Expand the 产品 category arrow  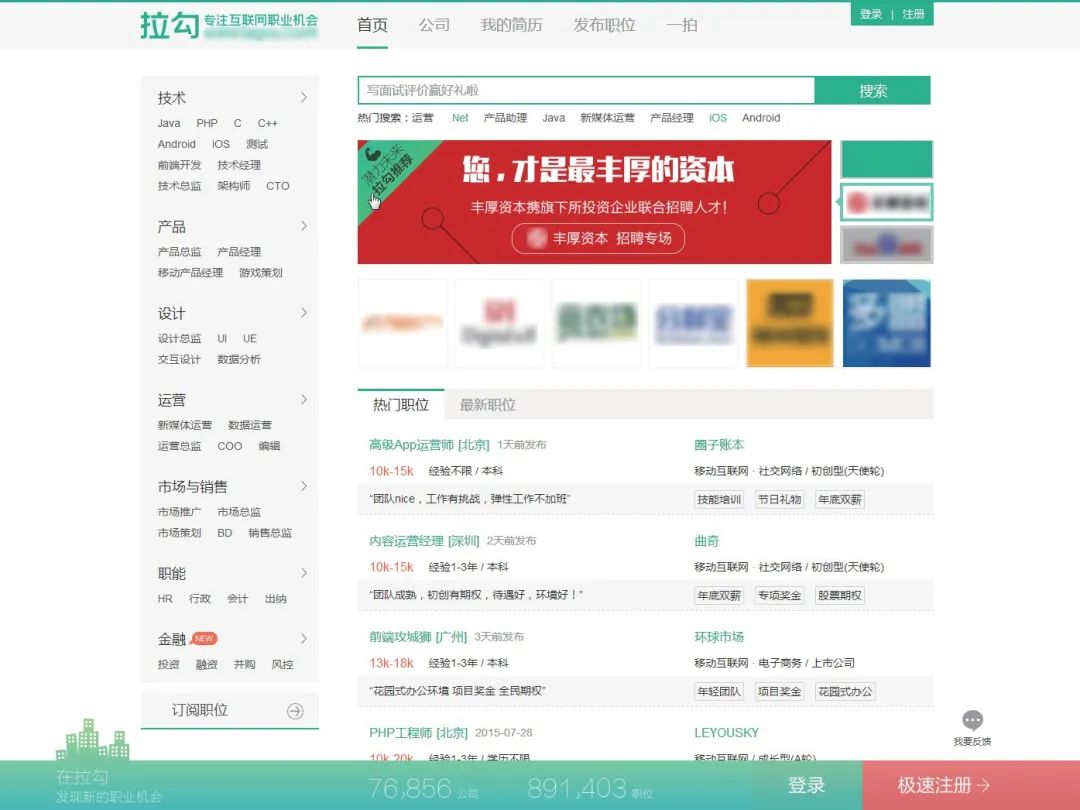(304, 226)
